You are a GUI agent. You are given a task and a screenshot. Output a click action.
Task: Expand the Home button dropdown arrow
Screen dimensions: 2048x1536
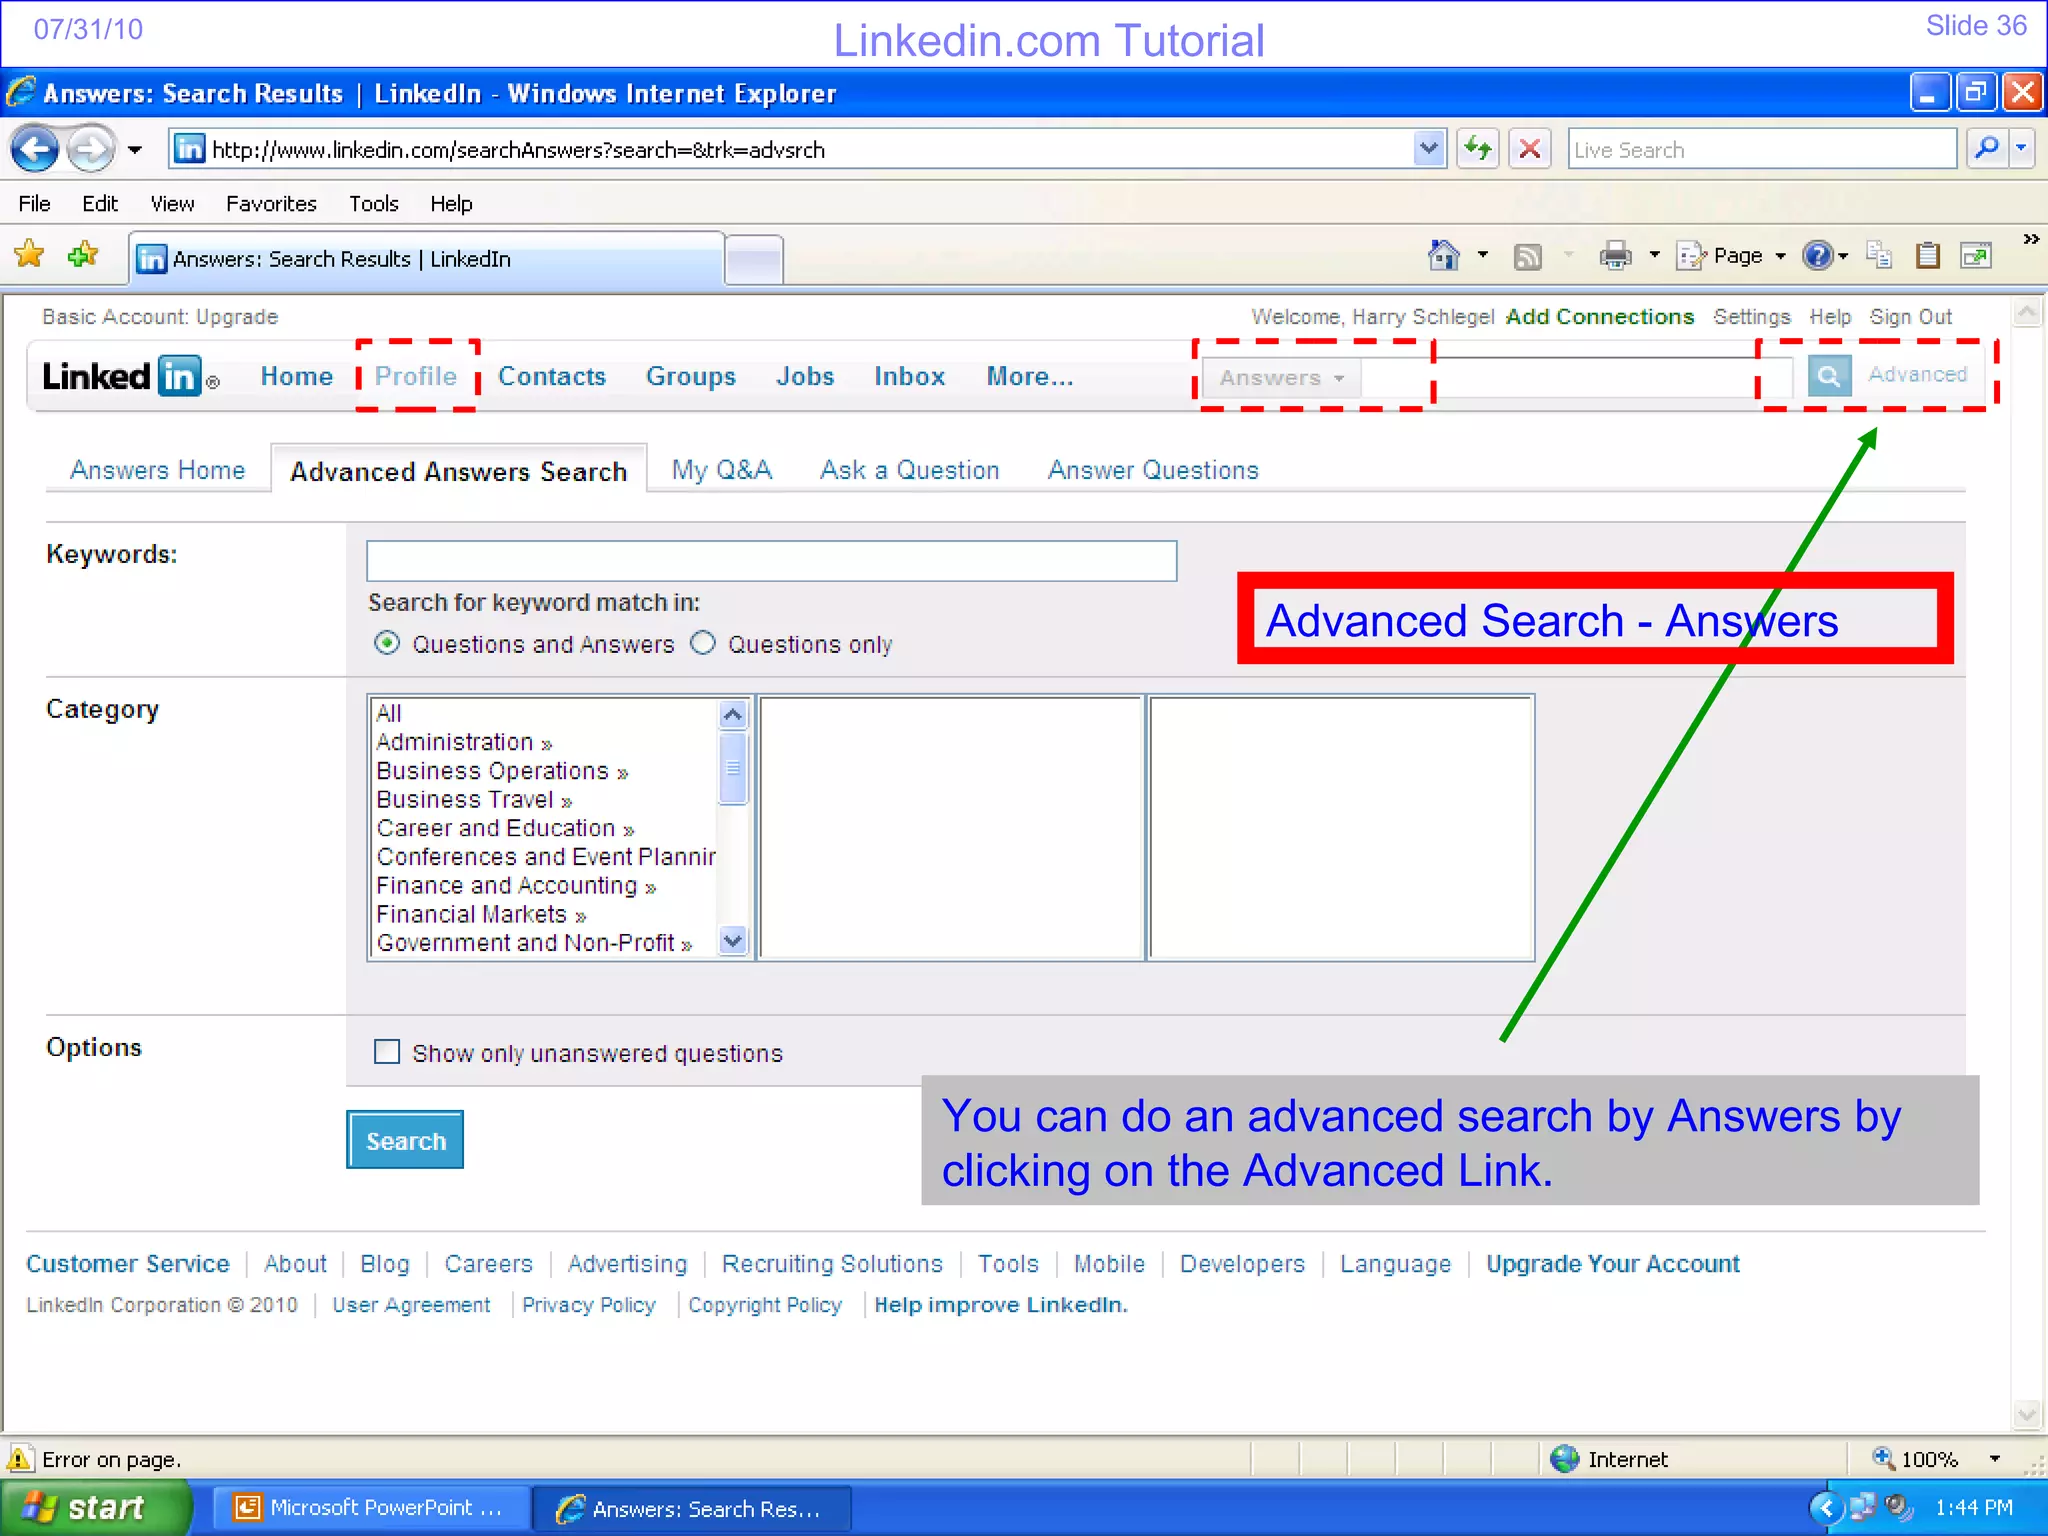click(1483, 256)
